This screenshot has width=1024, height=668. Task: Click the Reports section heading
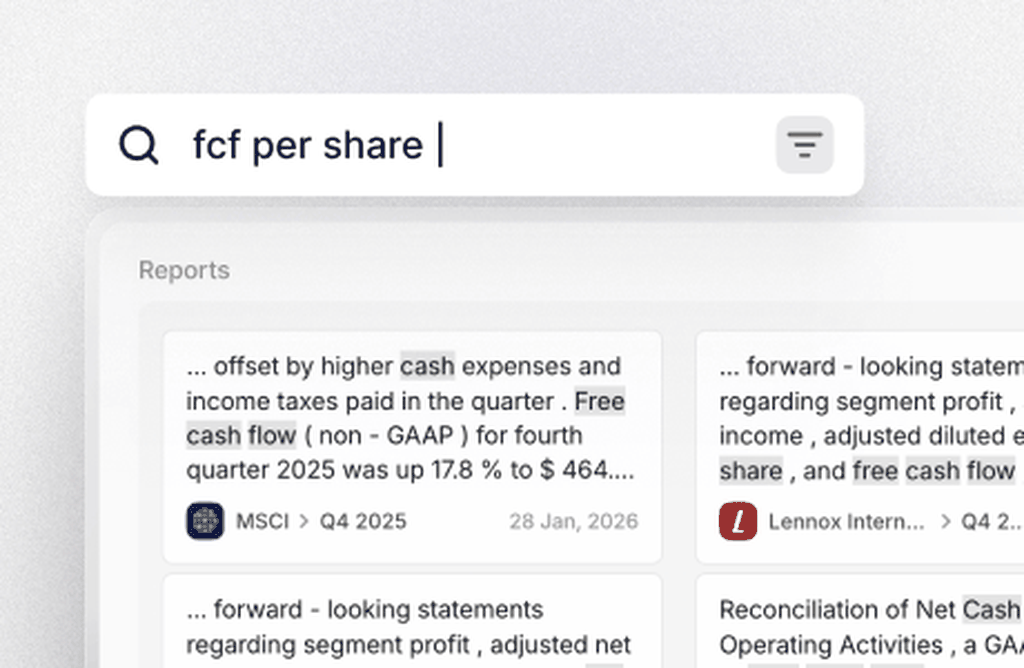(184, 270)
